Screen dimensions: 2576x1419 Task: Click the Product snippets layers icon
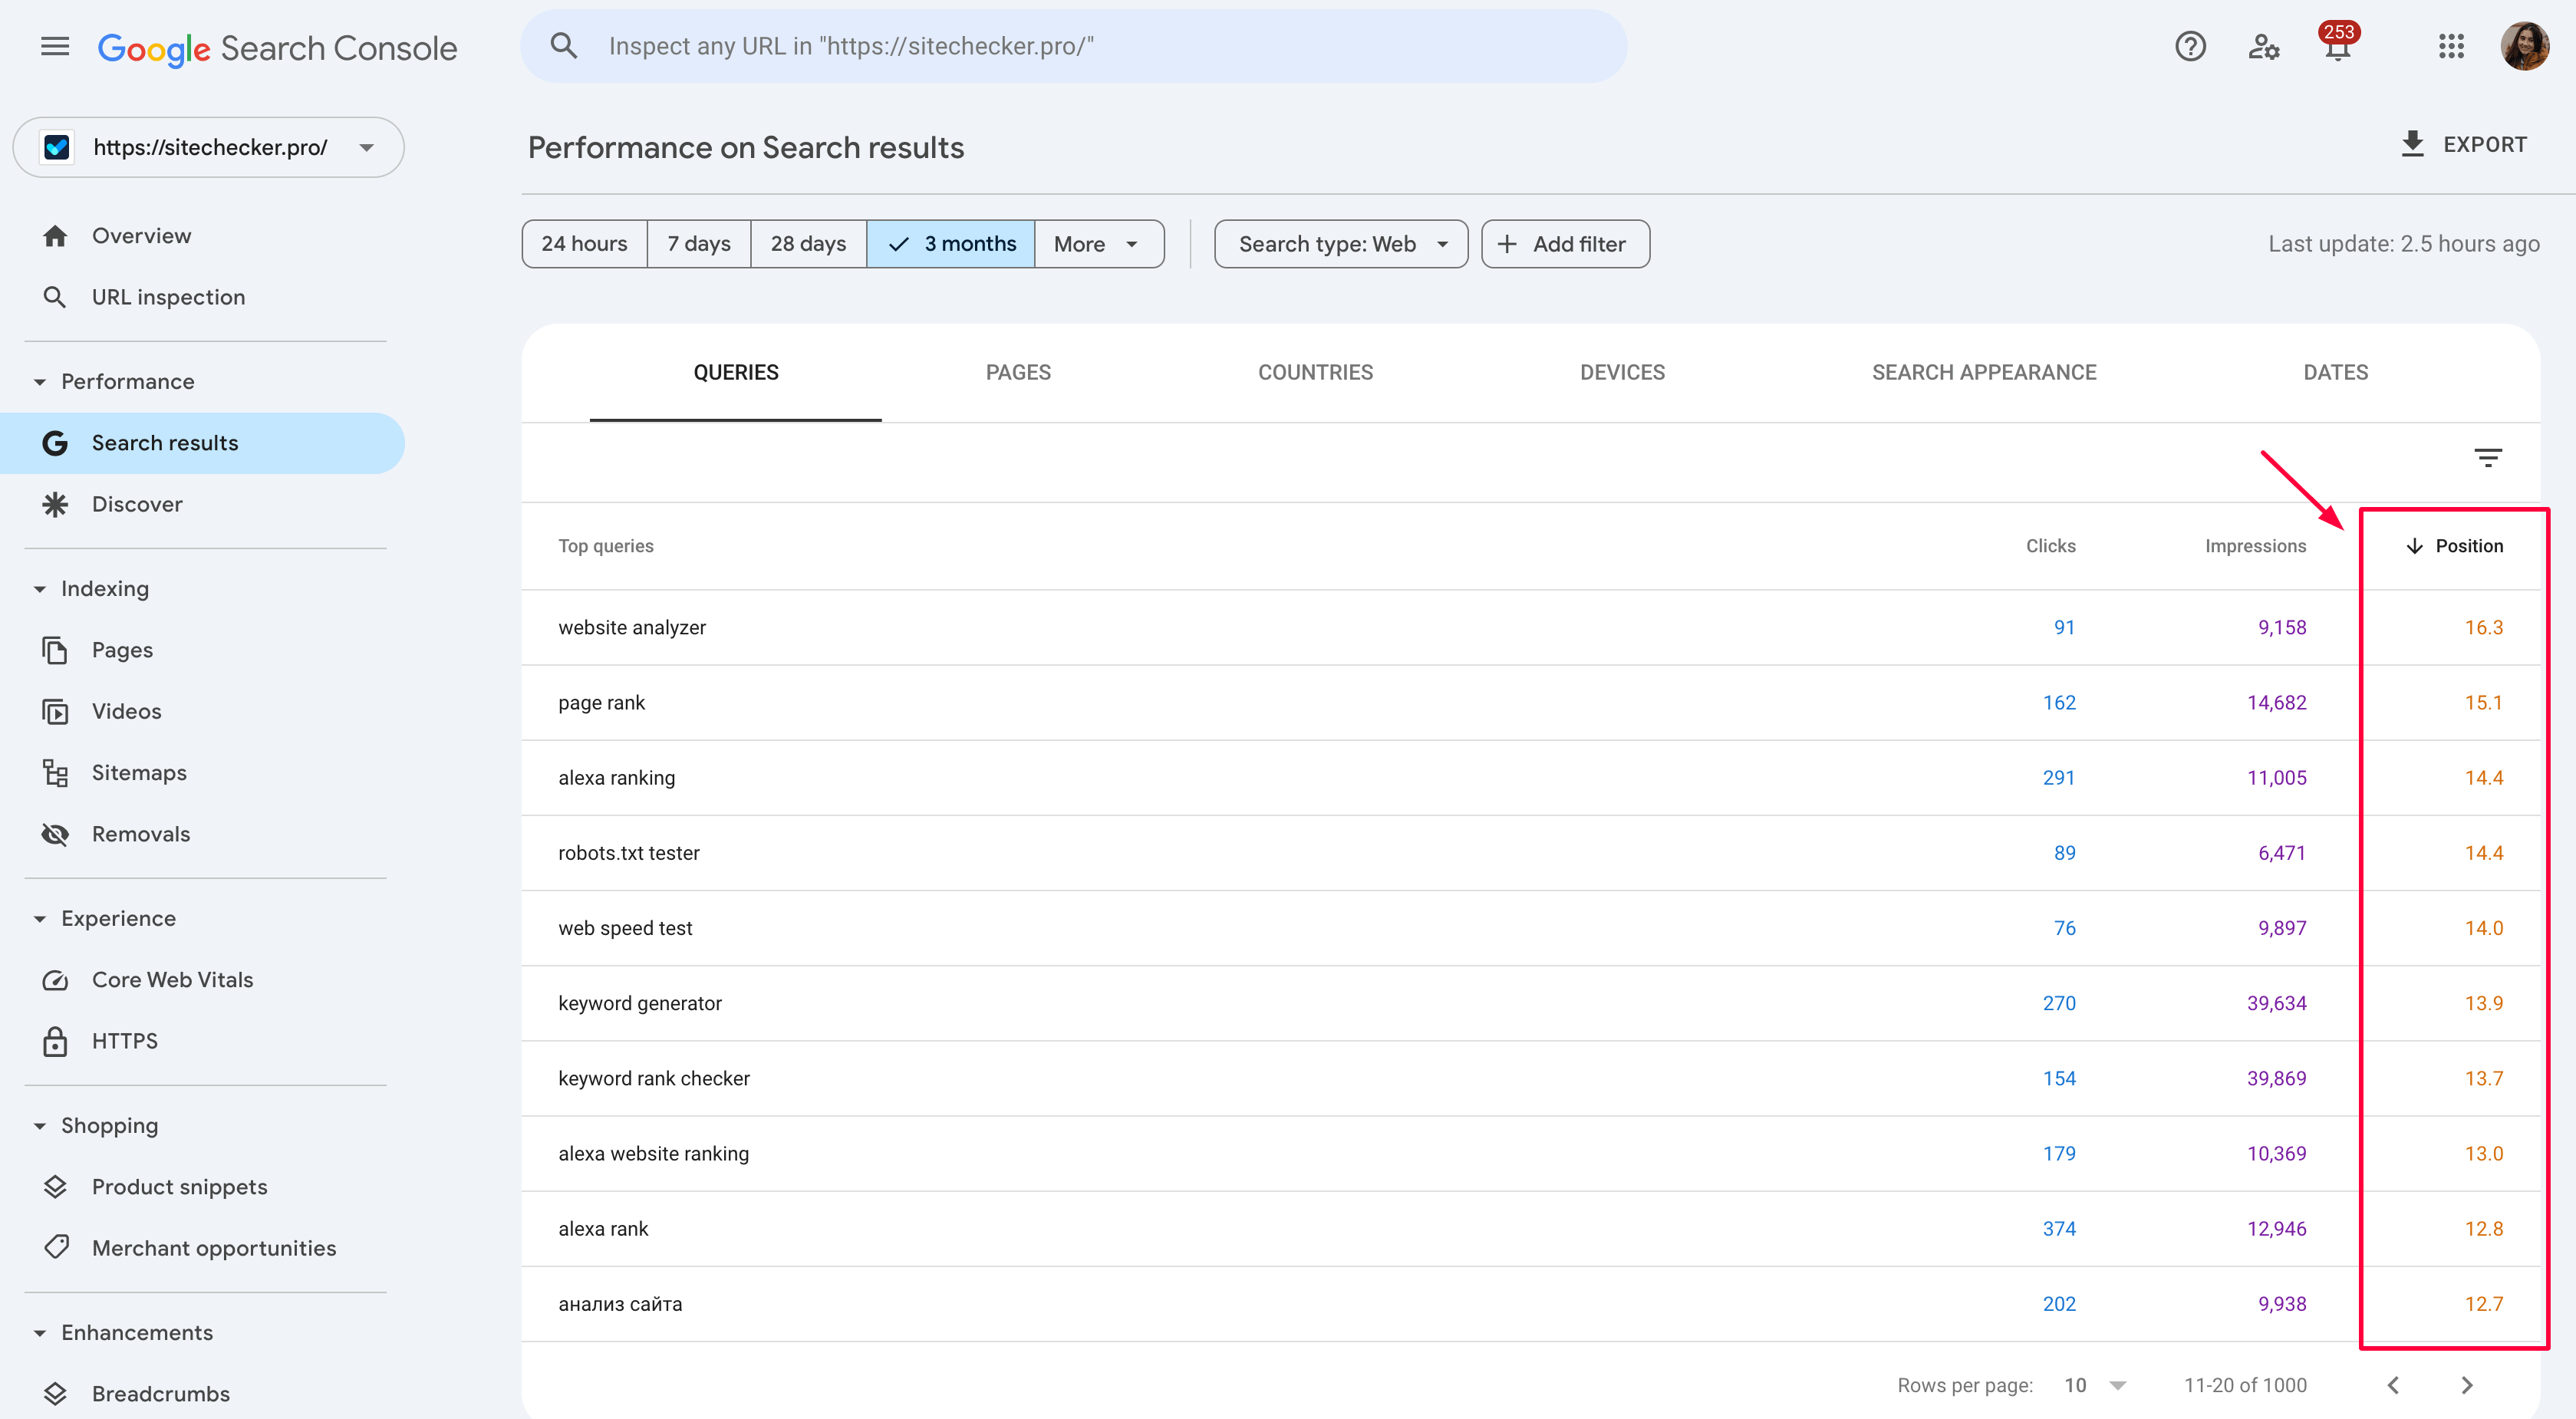tap(55, 1187)
